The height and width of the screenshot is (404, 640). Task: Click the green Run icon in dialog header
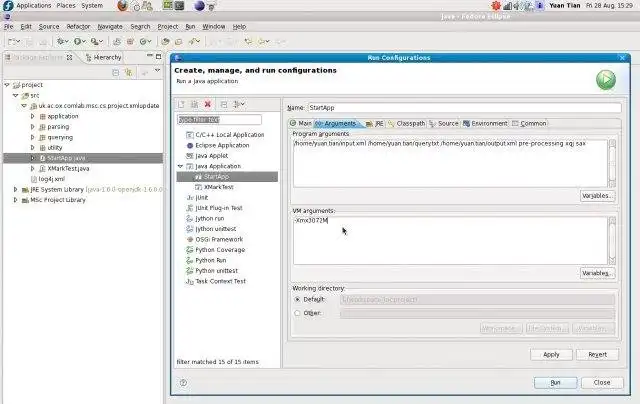click(606, 80)
